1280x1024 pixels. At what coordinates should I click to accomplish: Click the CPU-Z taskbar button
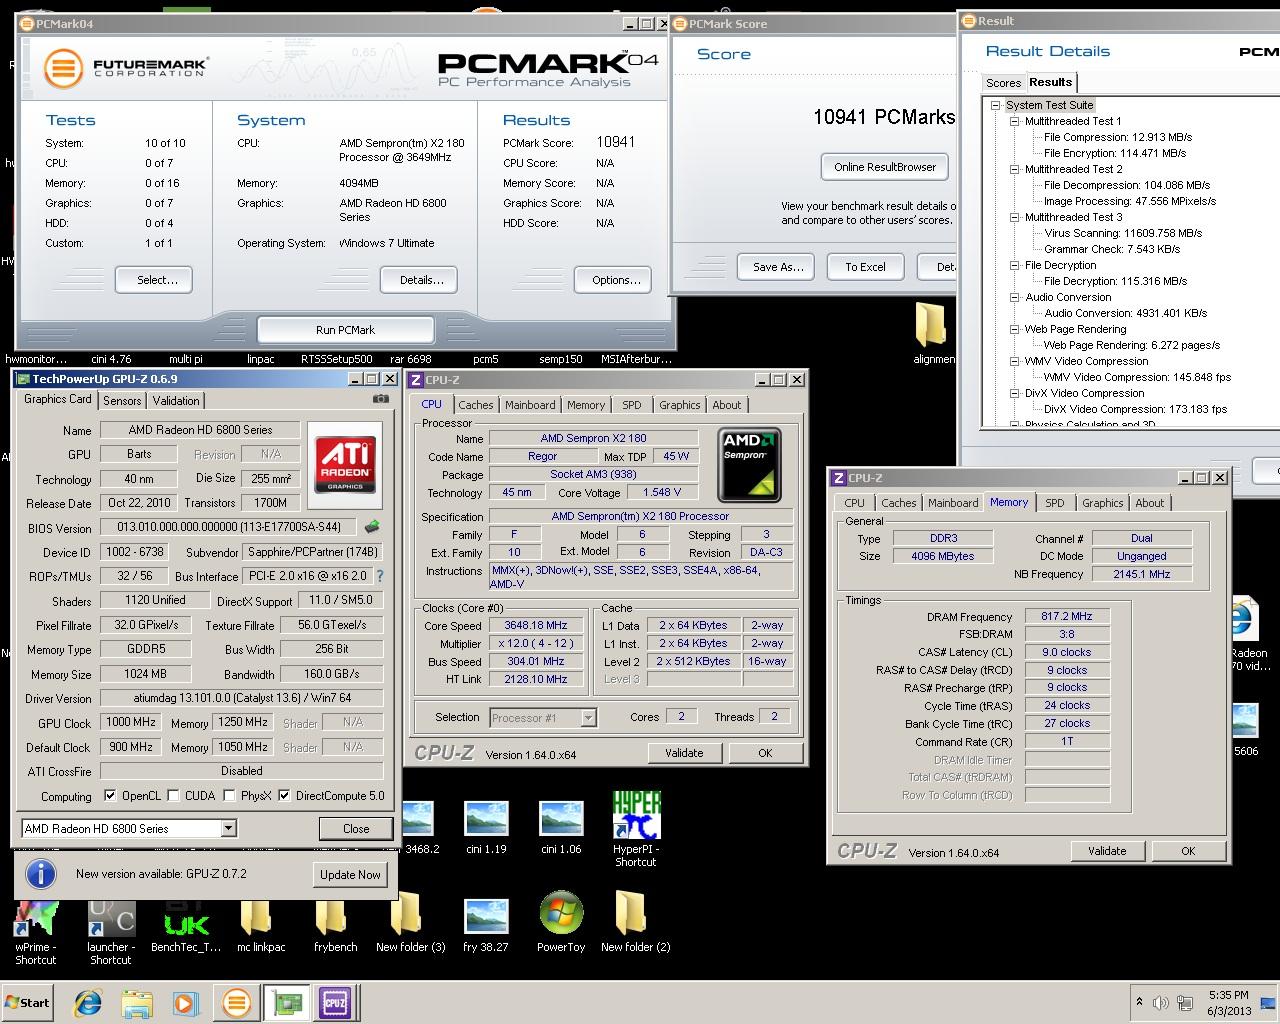335,1003
